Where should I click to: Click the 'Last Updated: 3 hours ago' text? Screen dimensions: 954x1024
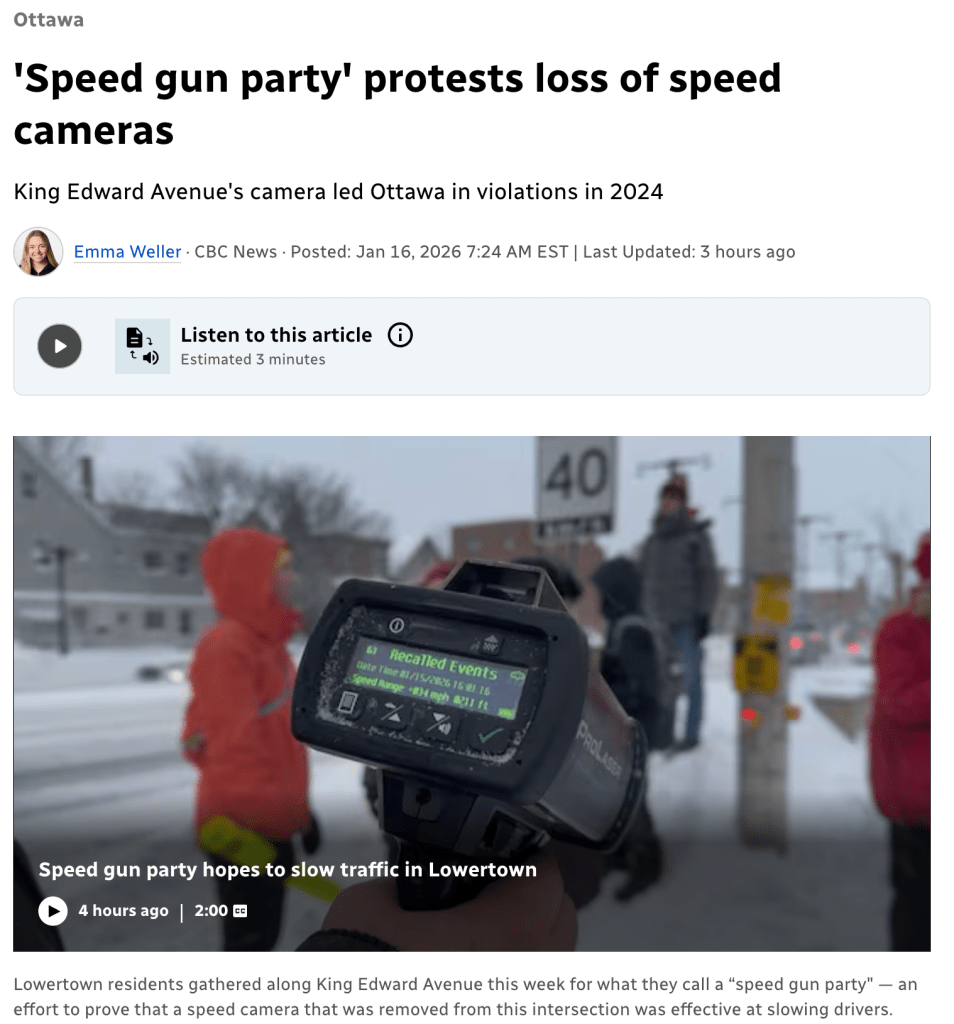(689, 251)
